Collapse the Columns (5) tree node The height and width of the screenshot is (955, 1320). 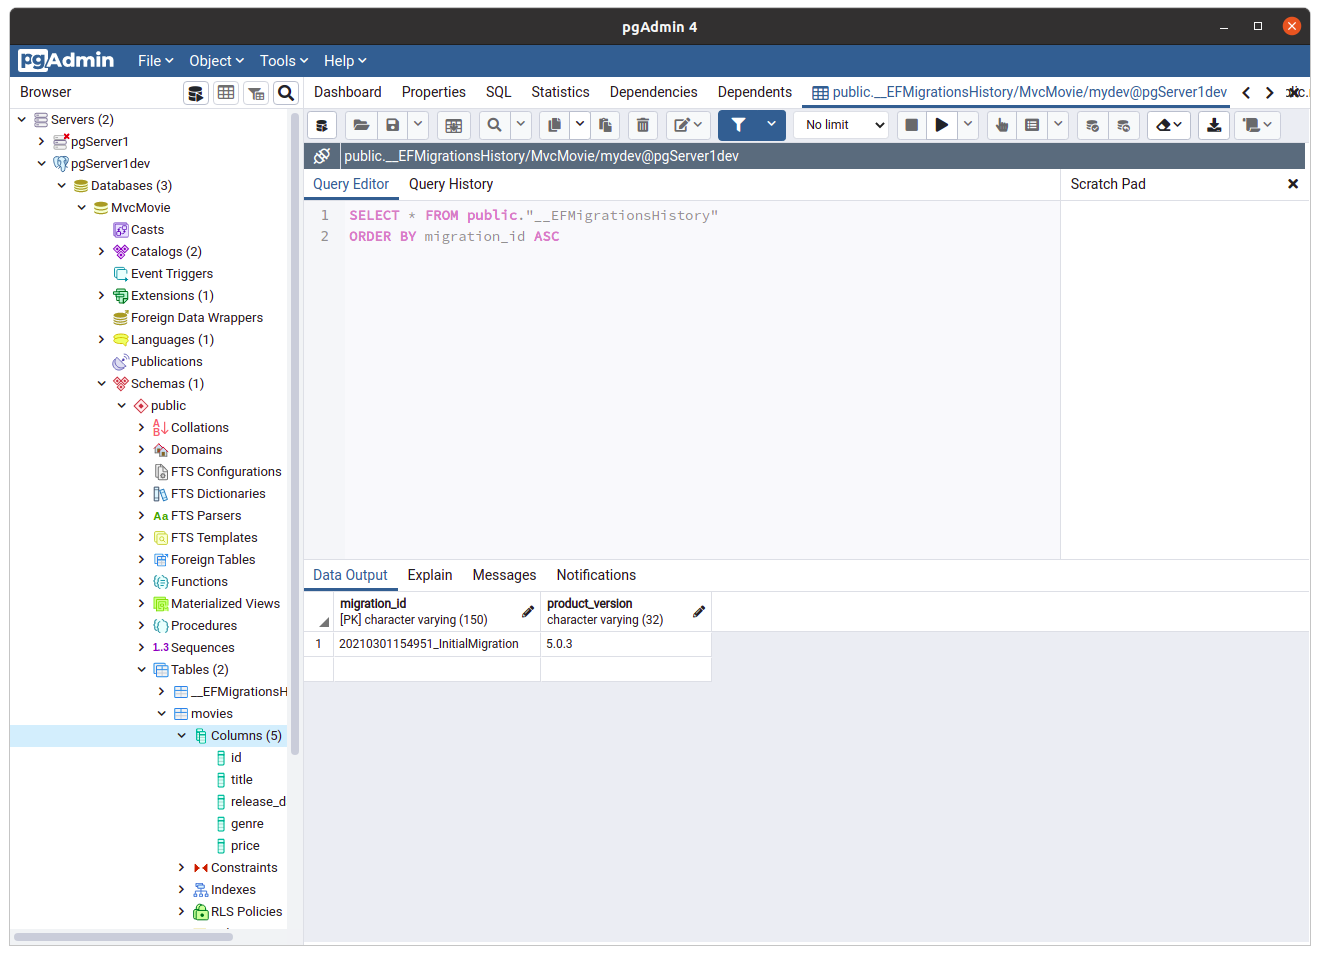coord(182,736)
